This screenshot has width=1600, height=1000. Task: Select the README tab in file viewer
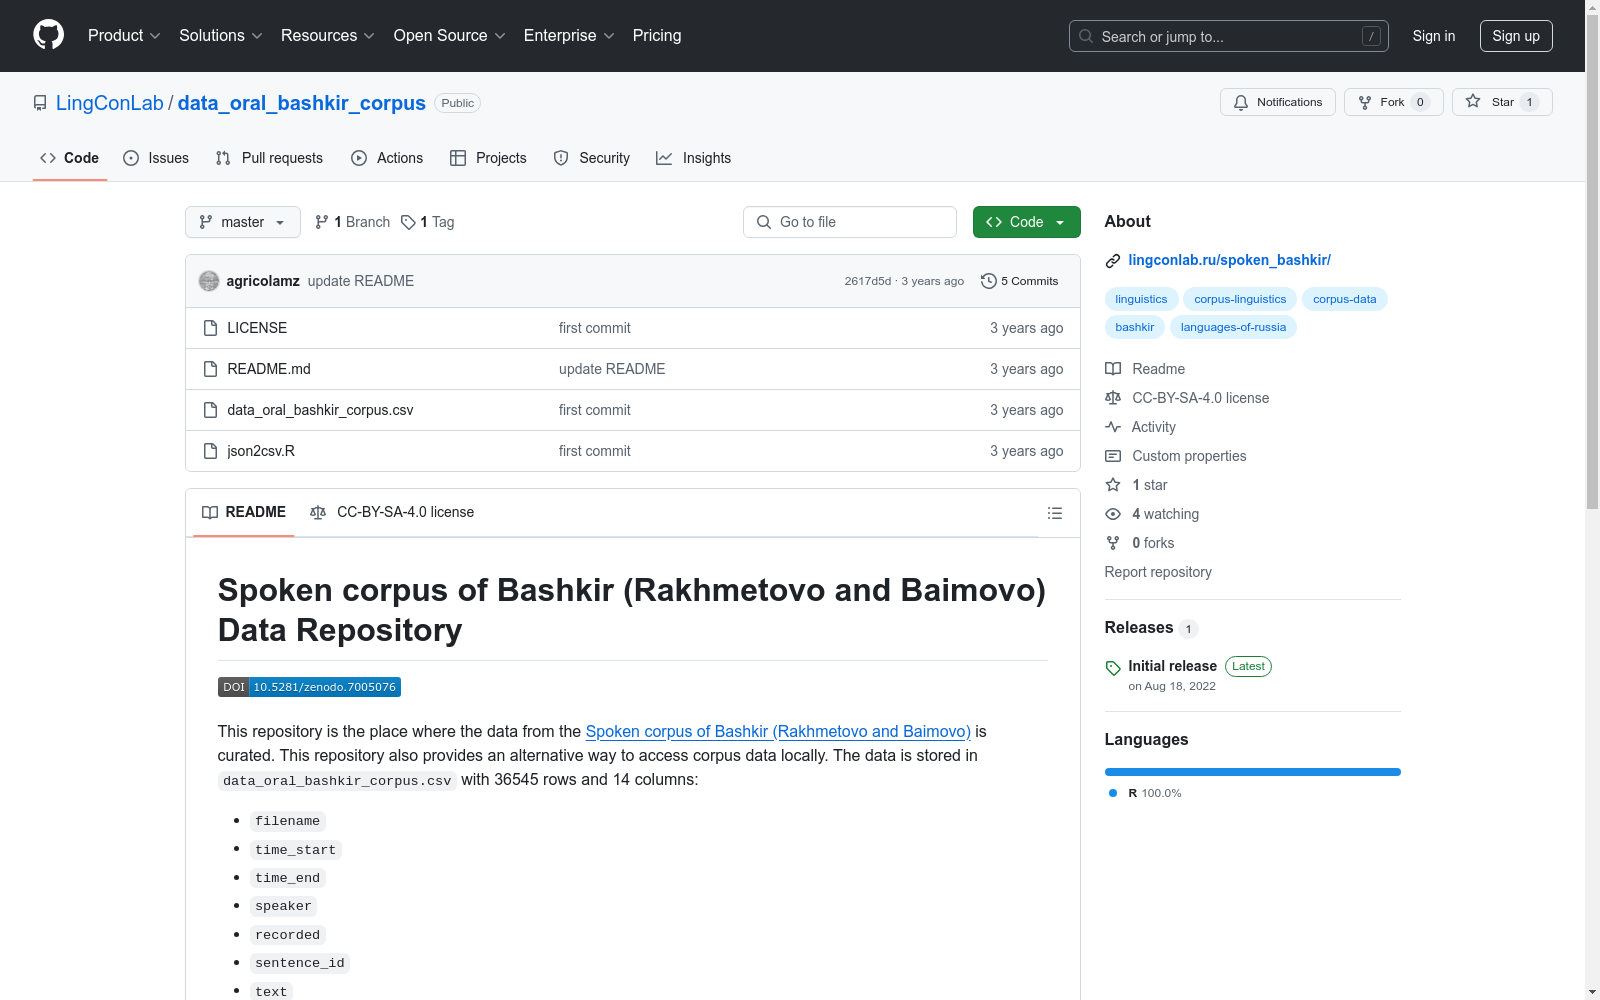pyautogui.click(x=244, y=512)
